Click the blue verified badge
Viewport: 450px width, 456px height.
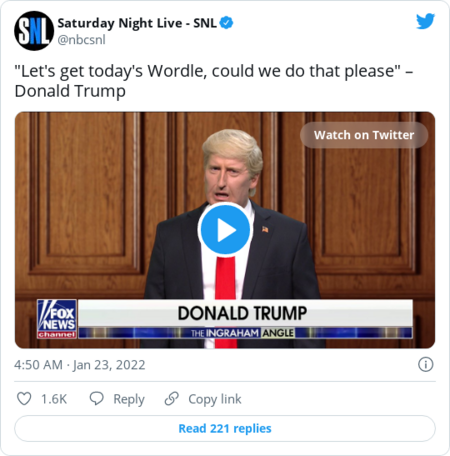point(227,23)
